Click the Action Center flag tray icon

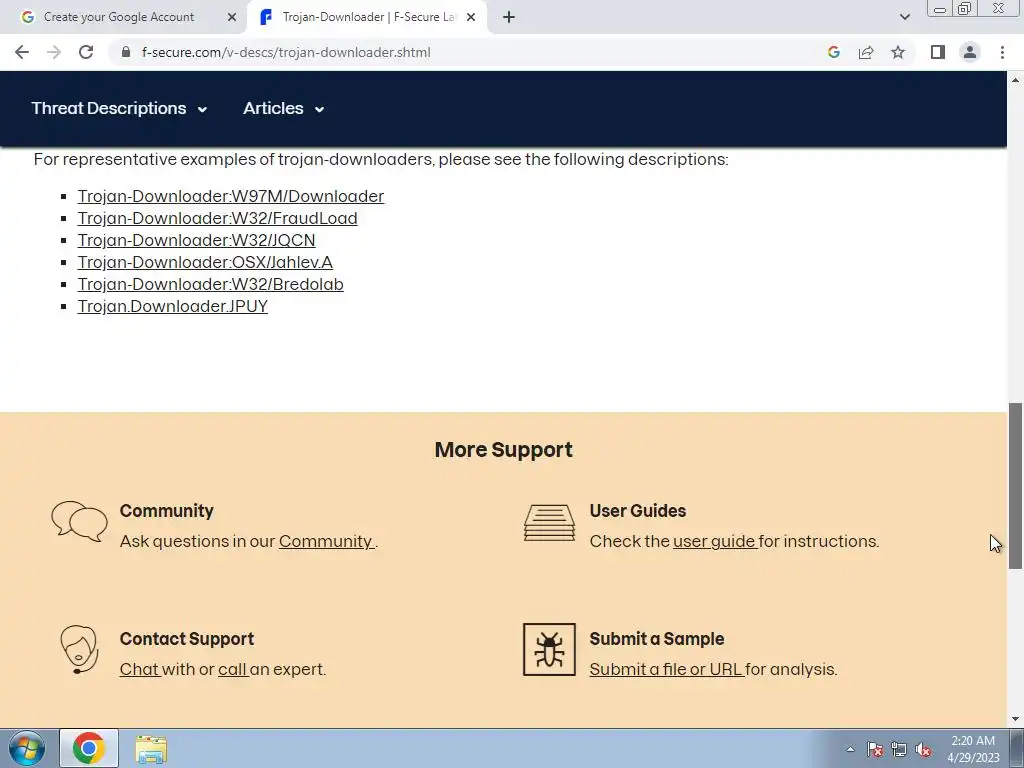[x=875, y=749]
